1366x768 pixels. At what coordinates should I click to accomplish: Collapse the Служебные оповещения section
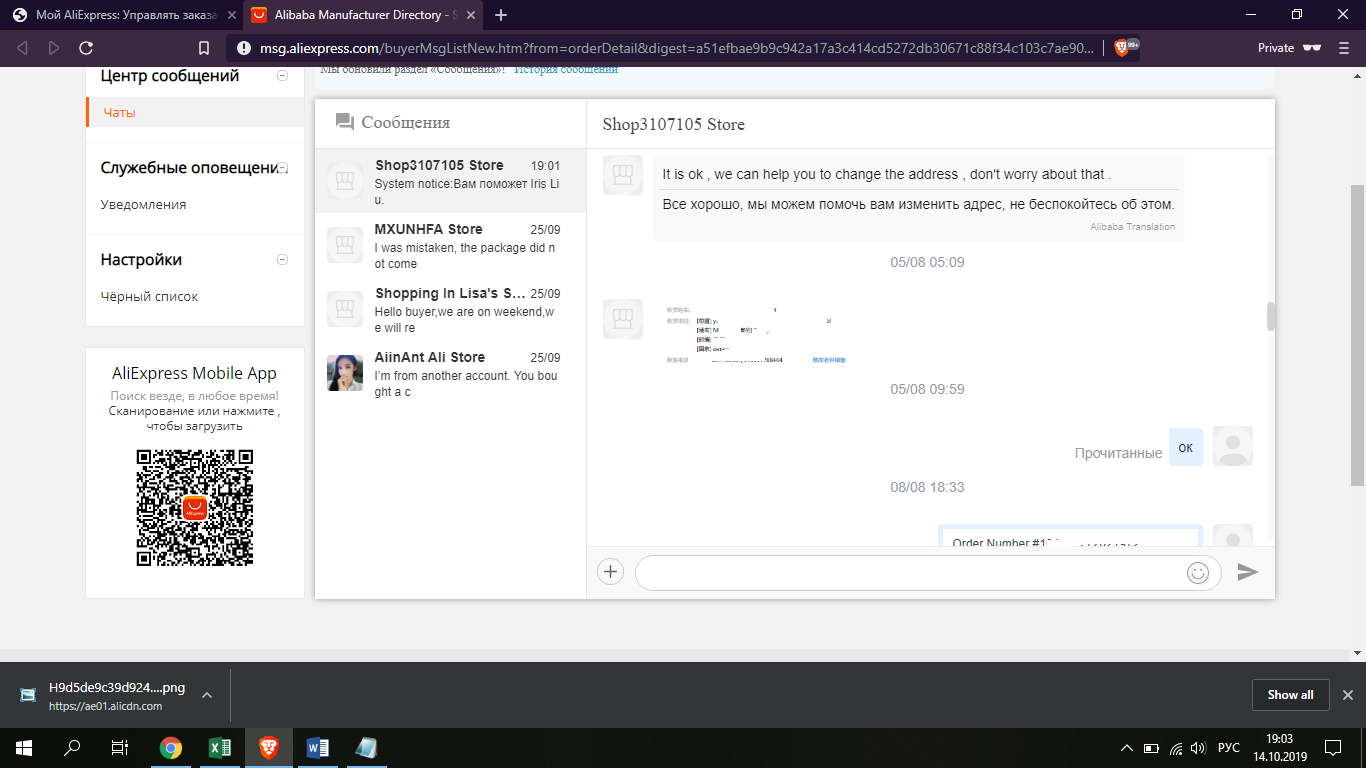tap(282, 167)
